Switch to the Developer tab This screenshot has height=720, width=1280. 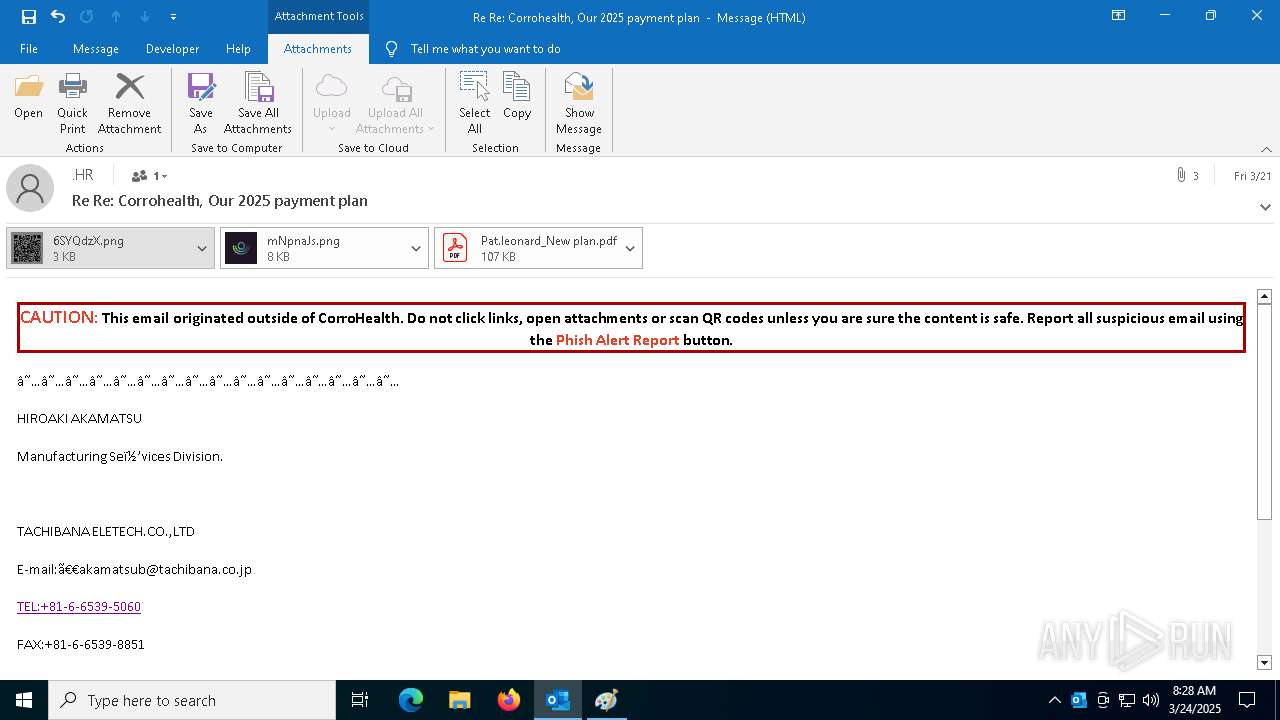(172, 49)
